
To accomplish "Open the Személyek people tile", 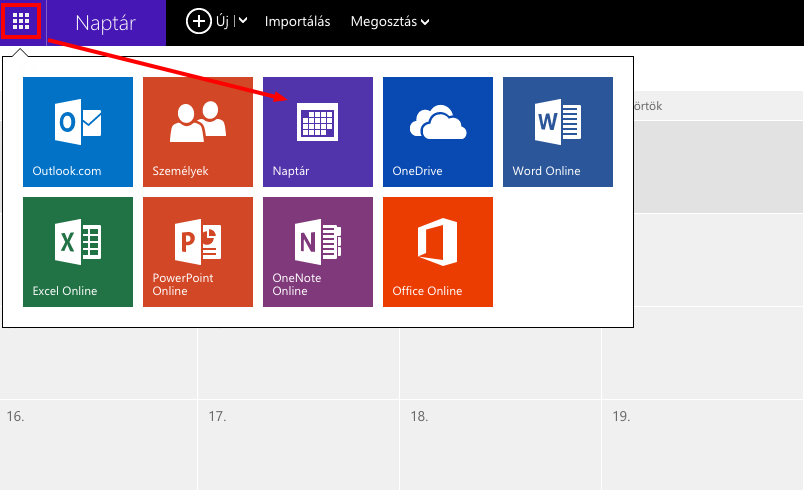I will coord(198,132).
